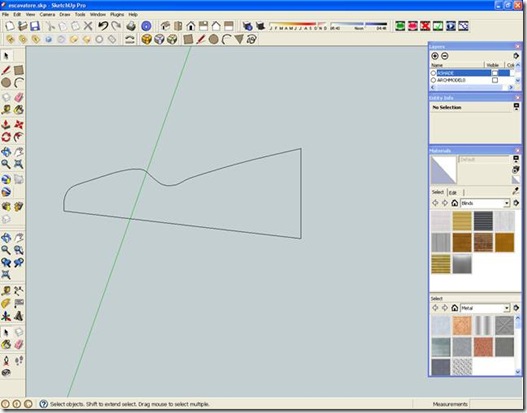Pick the Zoom magnifier tool
Viewport: 527px width, 413px height.
click(6, 164)
